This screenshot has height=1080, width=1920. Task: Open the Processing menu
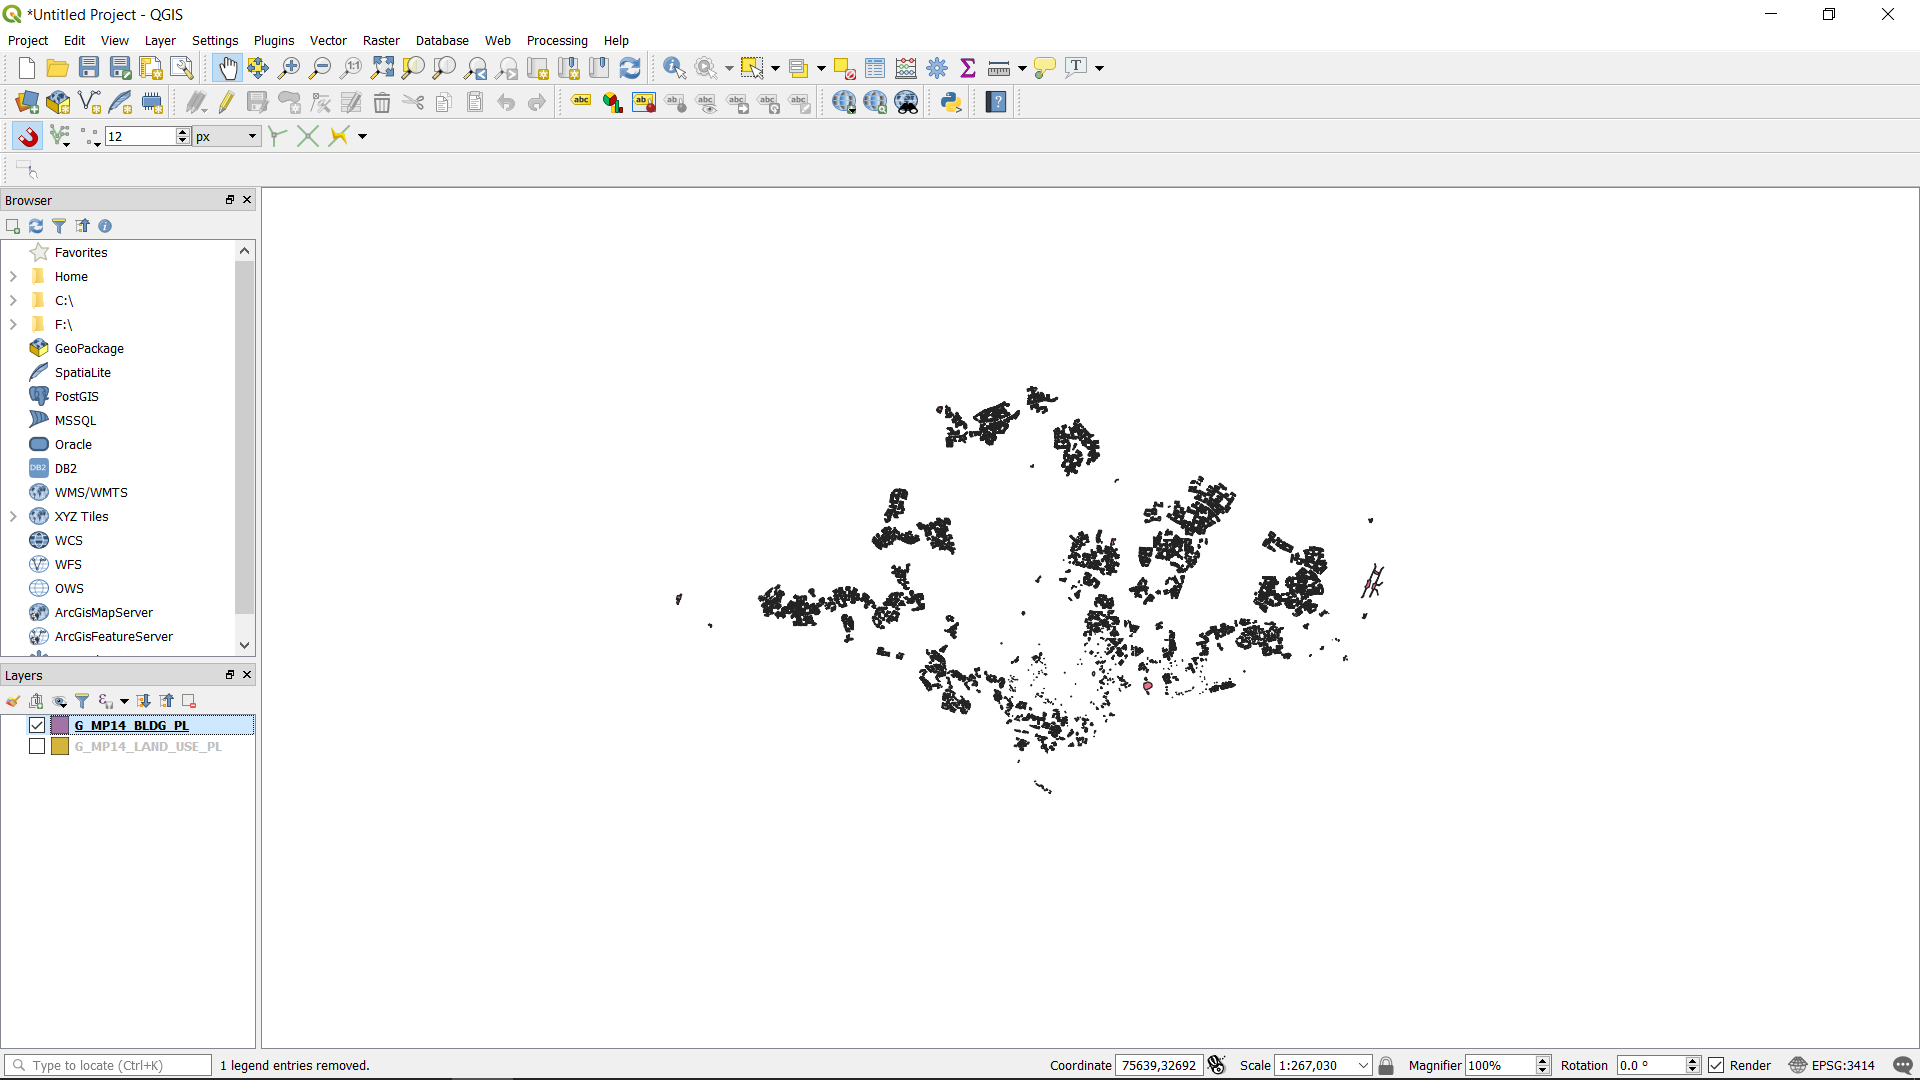[x=556, y=41]
